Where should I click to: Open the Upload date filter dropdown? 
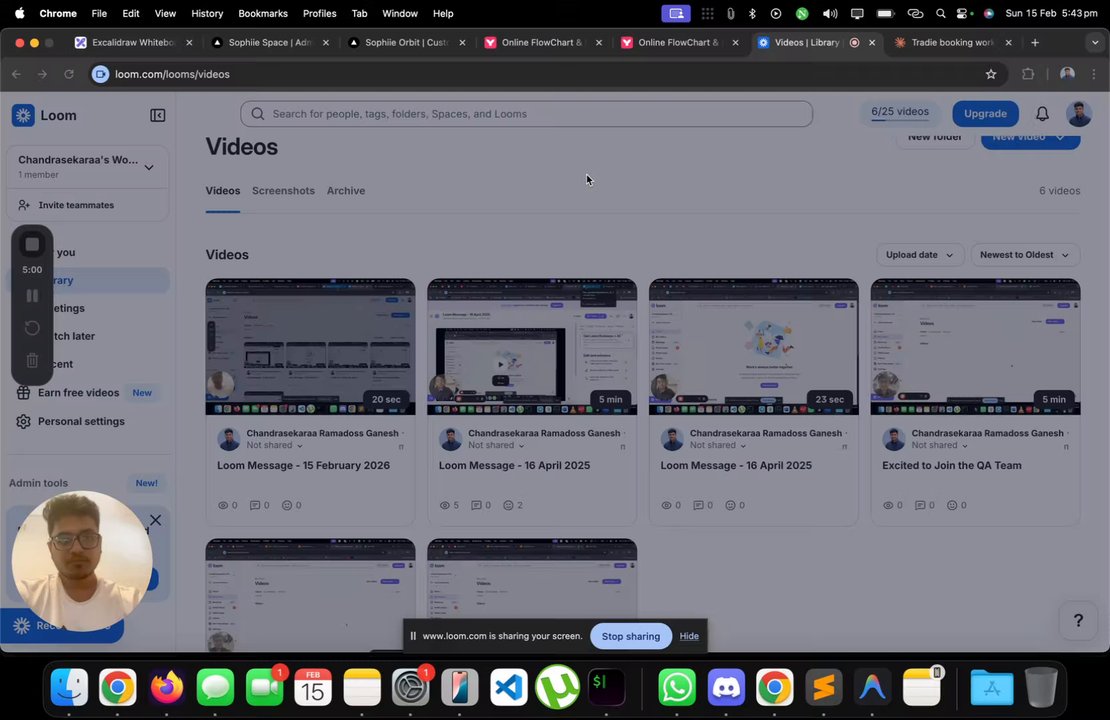[x=919, y=255]
